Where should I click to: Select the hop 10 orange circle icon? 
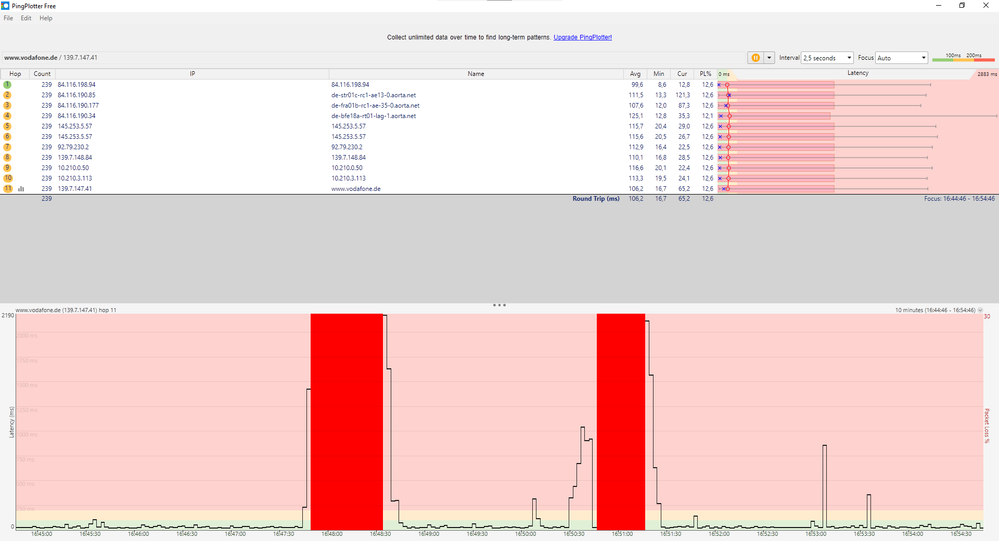(x=8, y=178)
